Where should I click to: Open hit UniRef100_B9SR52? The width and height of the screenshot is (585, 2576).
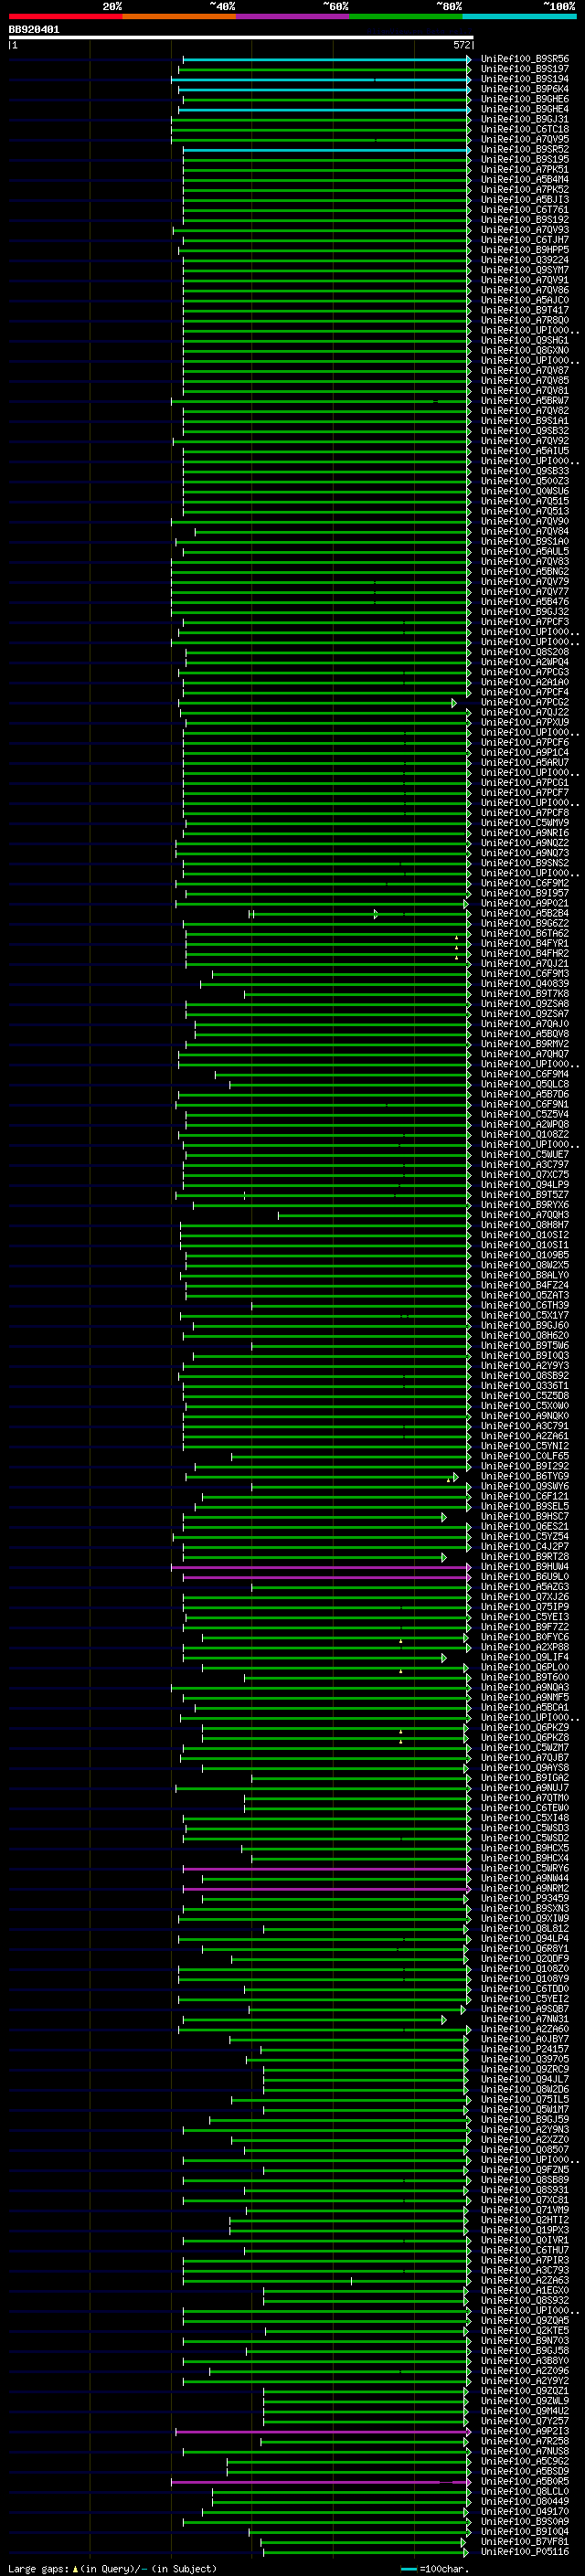tap(524, 150)
